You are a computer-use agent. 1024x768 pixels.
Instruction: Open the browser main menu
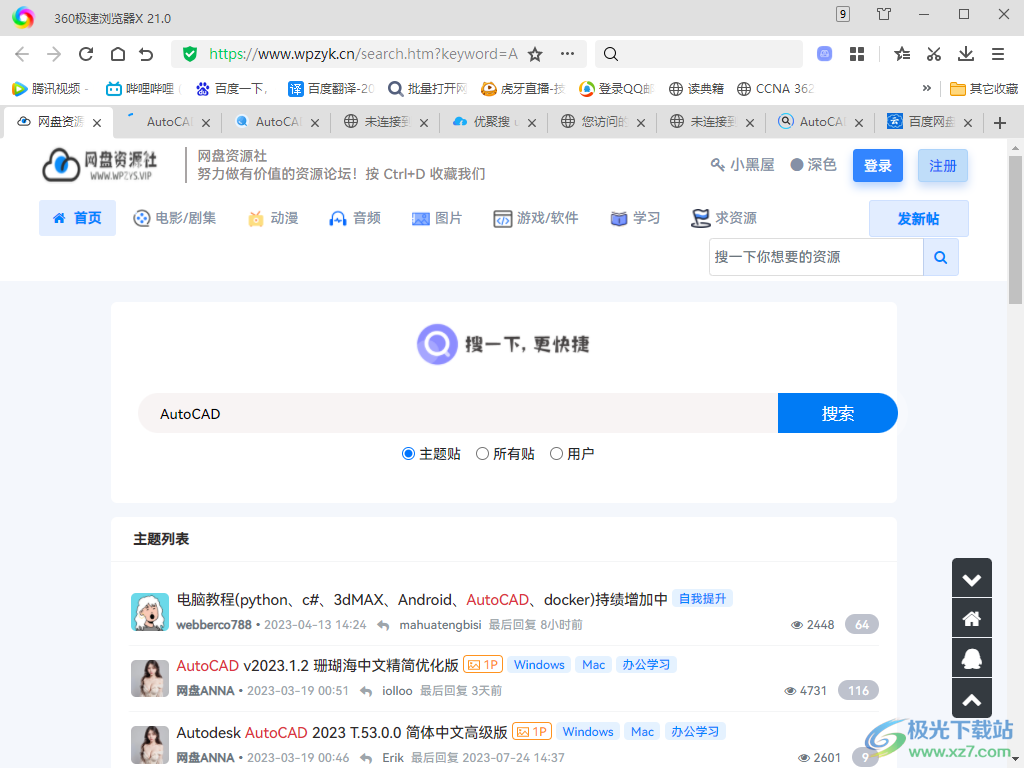(x=998, y=54)
